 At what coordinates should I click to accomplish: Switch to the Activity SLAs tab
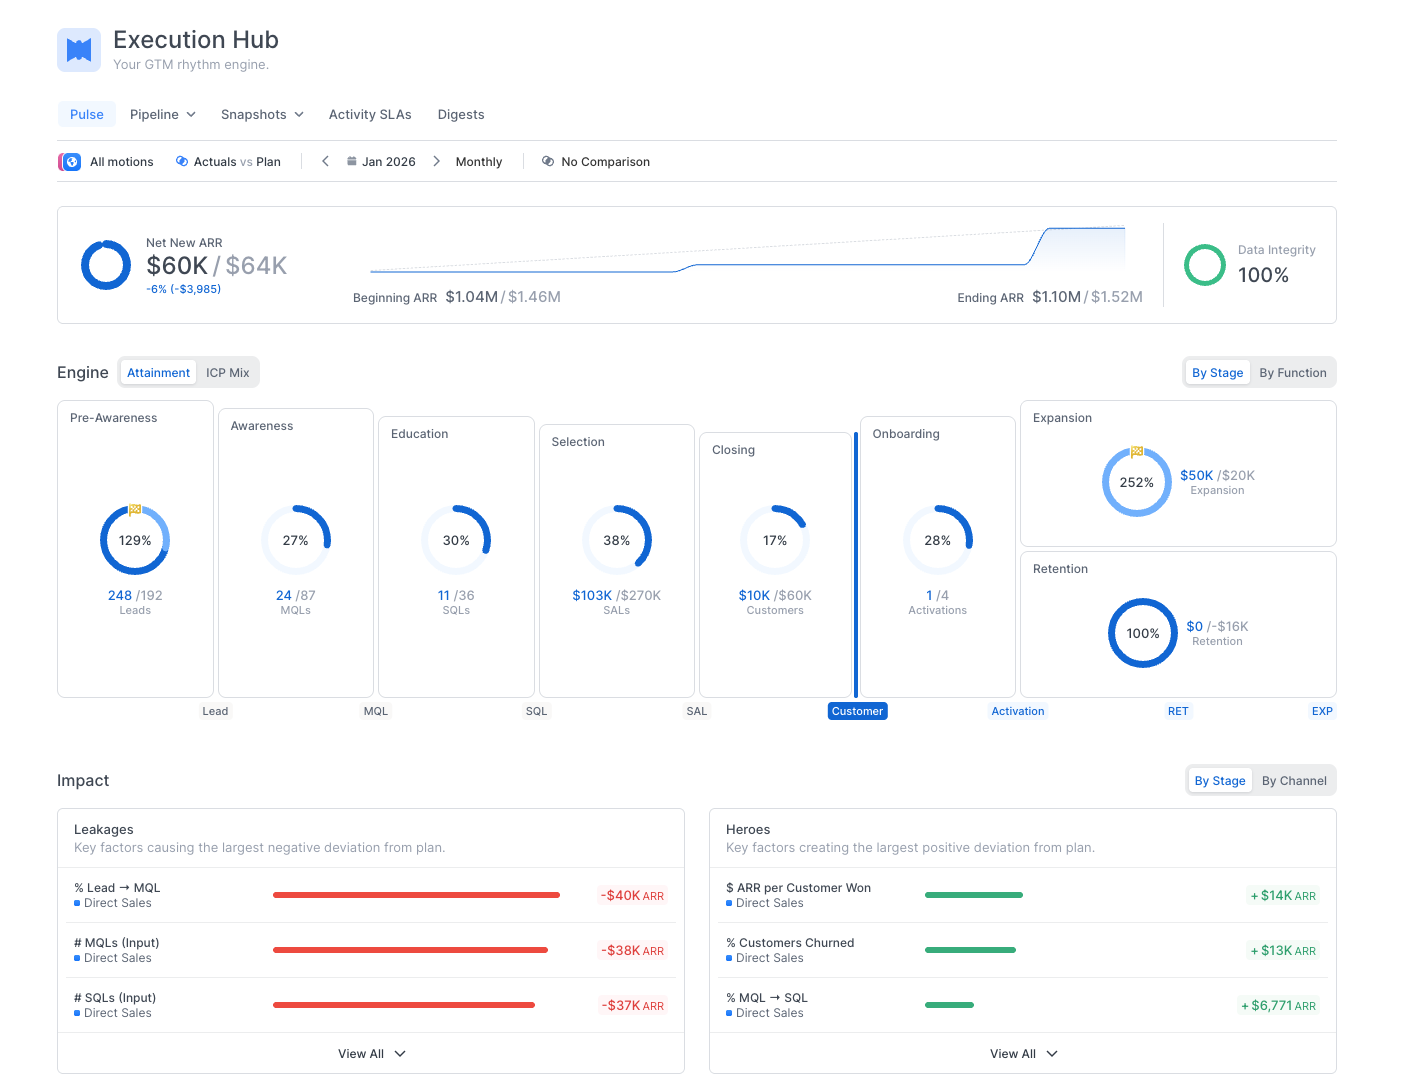pos(370,114)
